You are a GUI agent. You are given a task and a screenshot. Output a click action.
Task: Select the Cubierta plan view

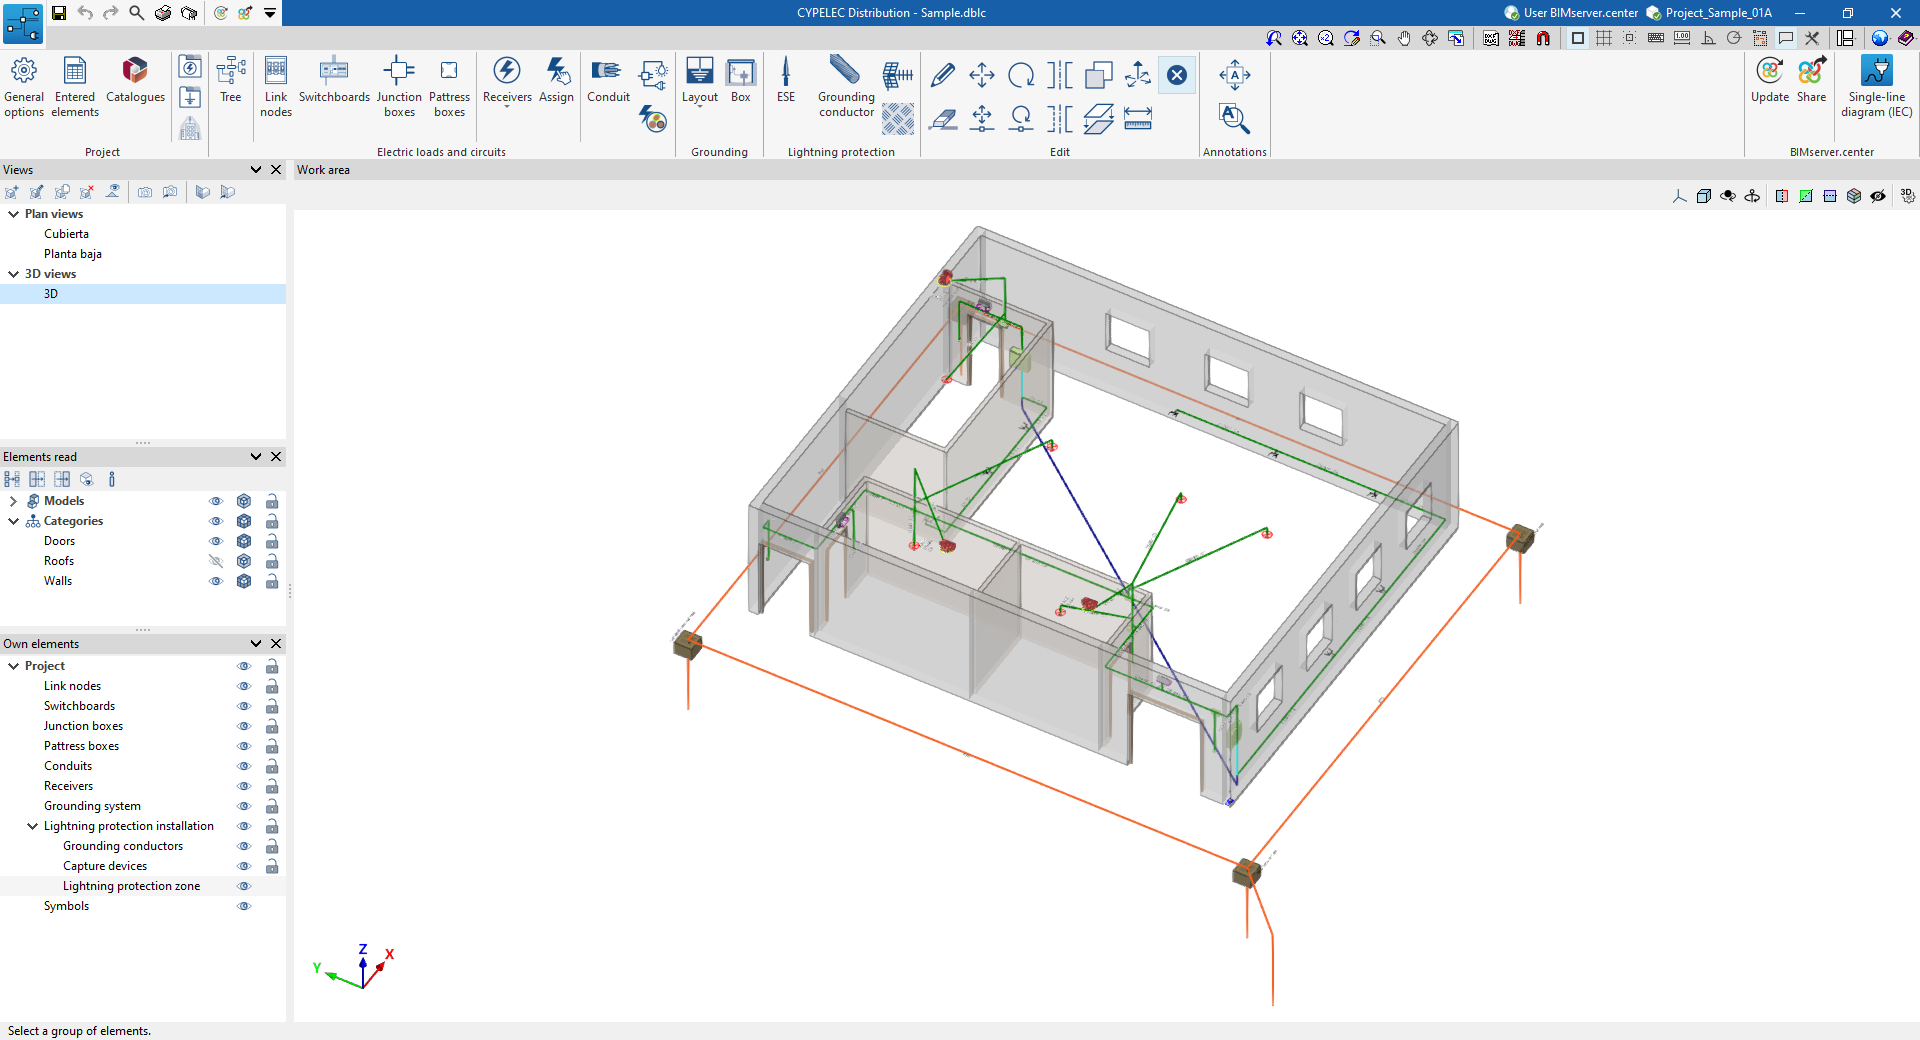pyautogui.click(x=66, y=234)
